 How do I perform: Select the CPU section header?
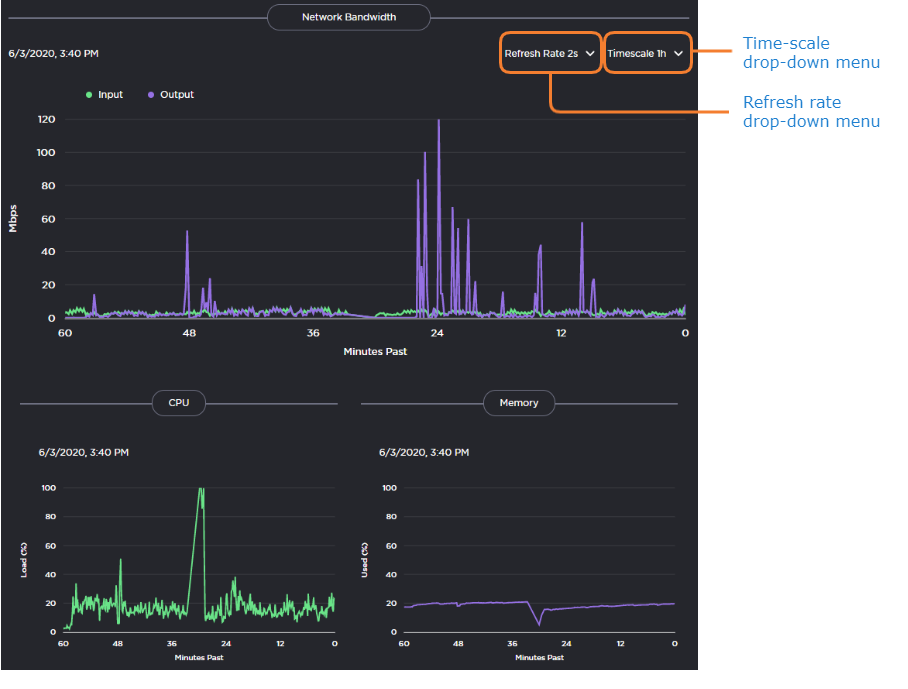(178, 403)
